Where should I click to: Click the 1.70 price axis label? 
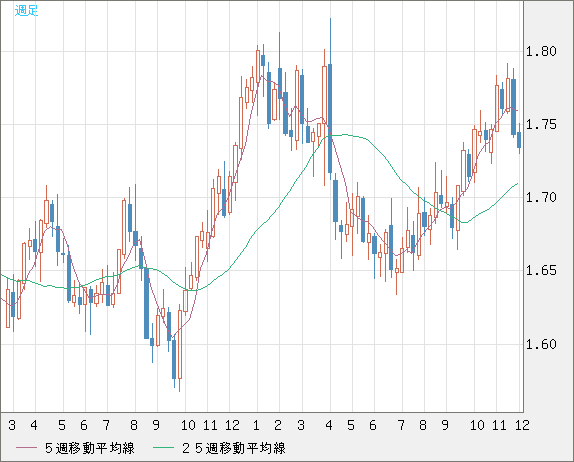coord(541,198)
